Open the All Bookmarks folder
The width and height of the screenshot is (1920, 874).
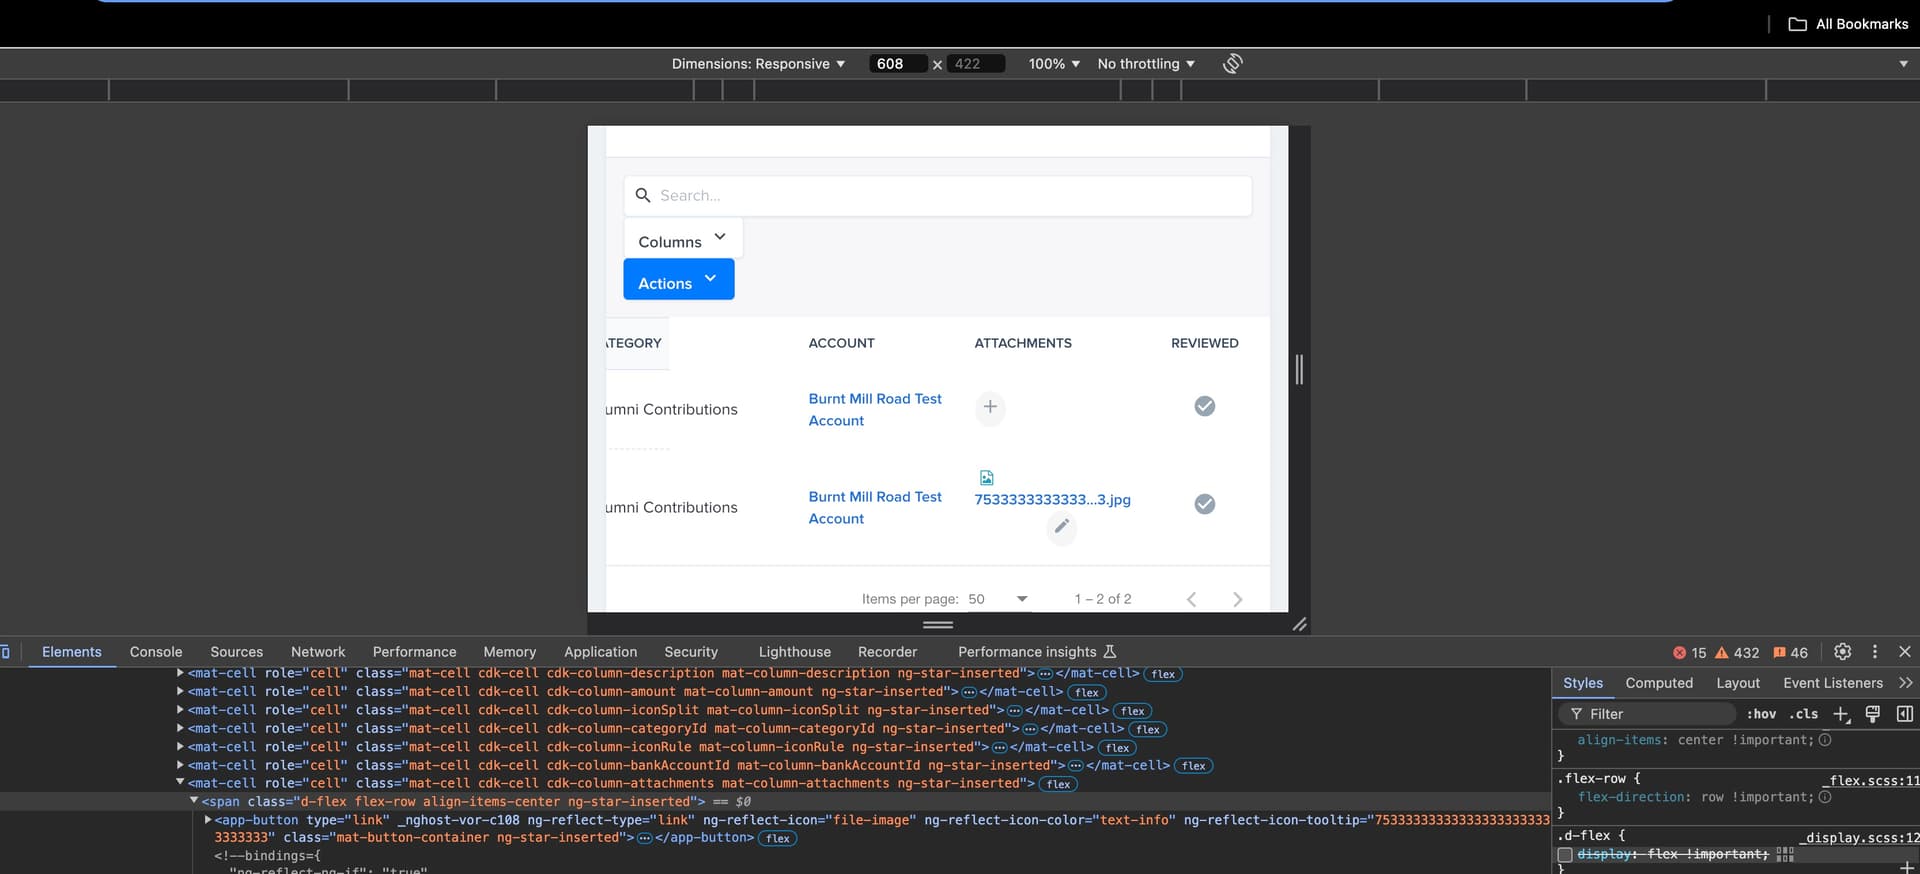tap(1848, 24)
